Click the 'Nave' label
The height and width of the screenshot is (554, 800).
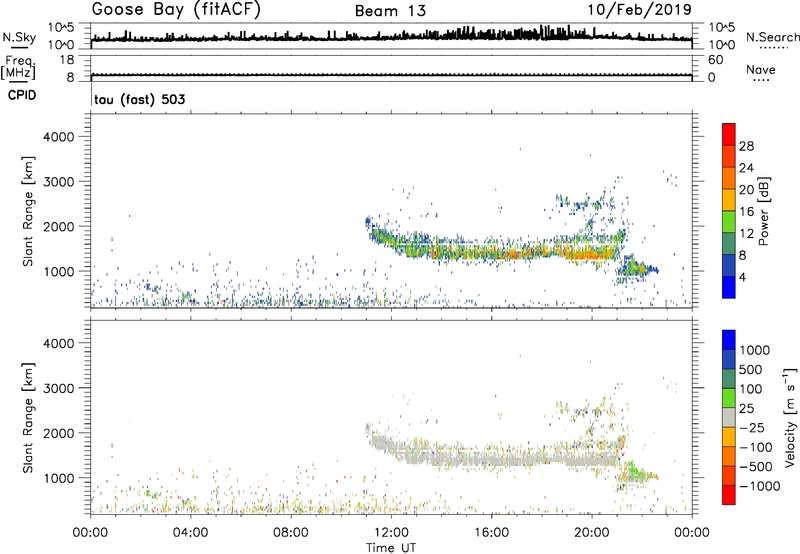coord(761,69)
